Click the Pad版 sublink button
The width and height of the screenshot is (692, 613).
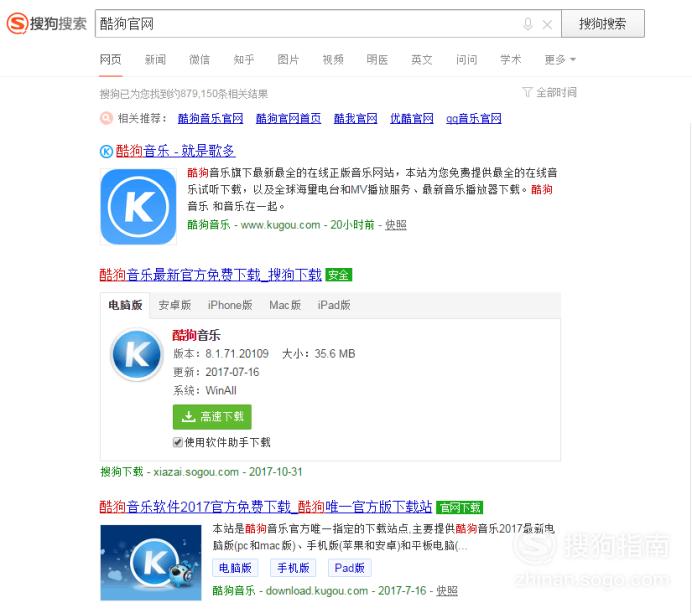pyautogui.click(x=350, y=568)
